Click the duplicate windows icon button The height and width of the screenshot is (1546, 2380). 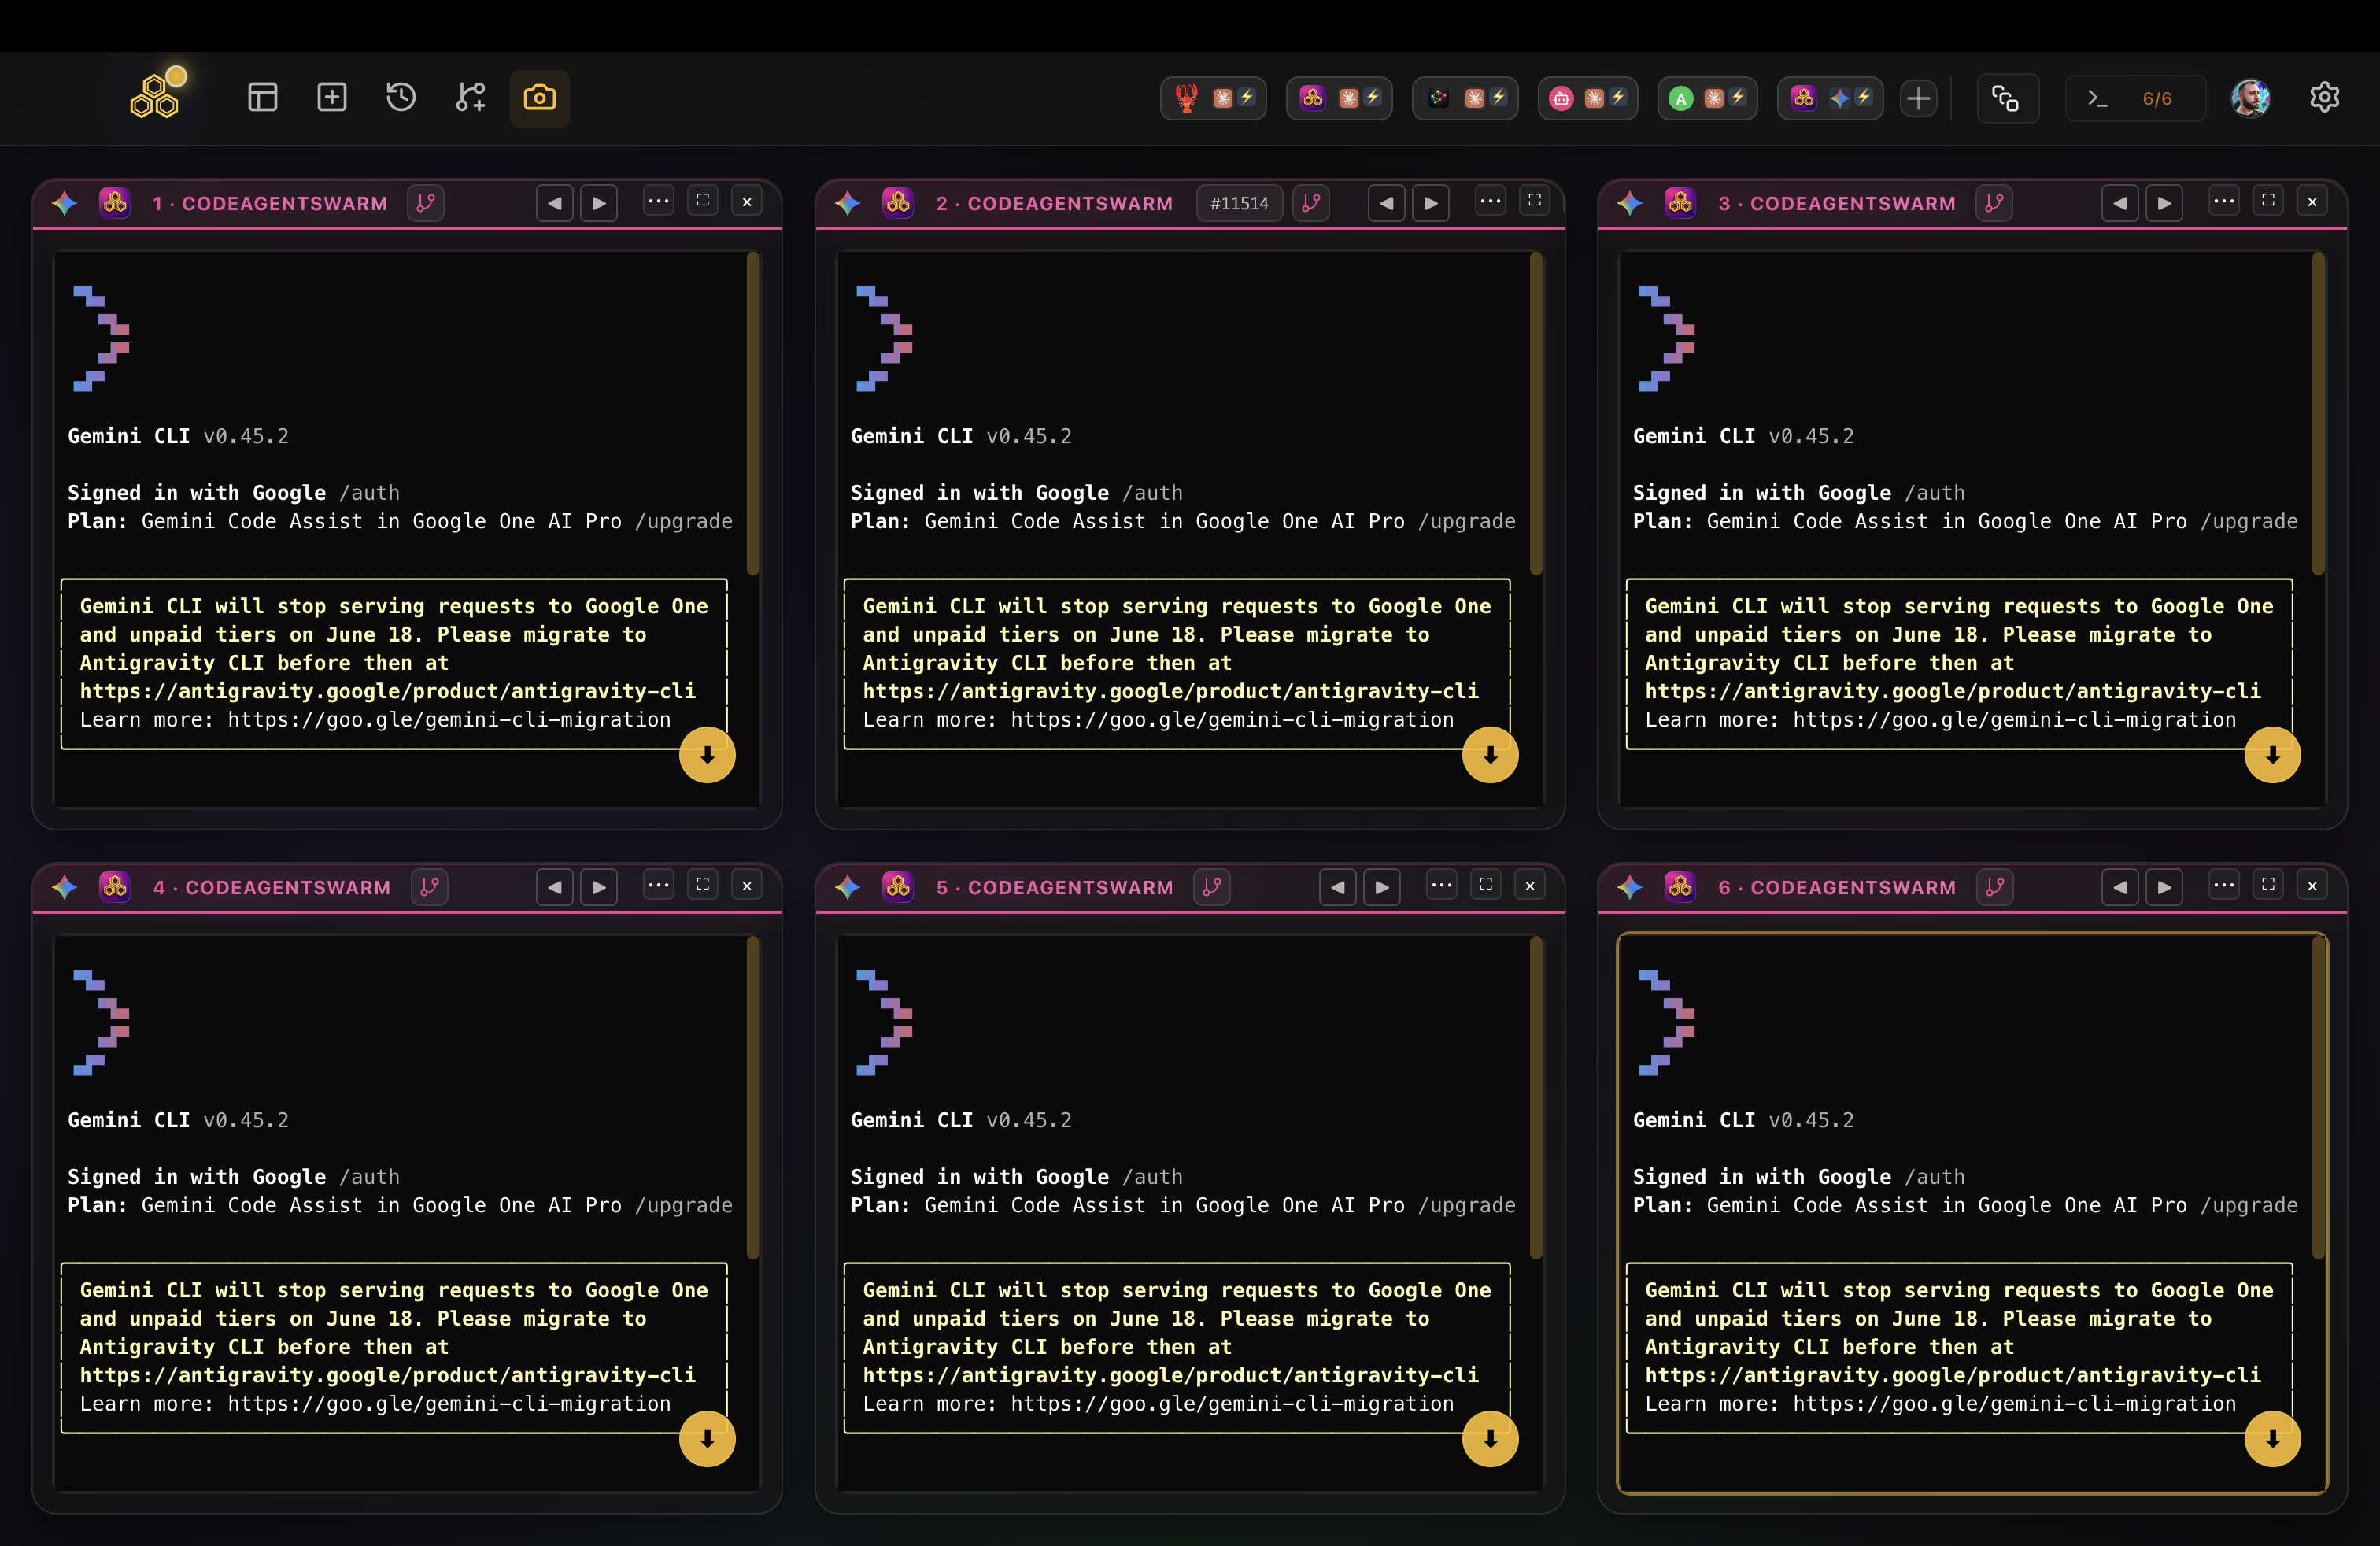pos(2007,98)
